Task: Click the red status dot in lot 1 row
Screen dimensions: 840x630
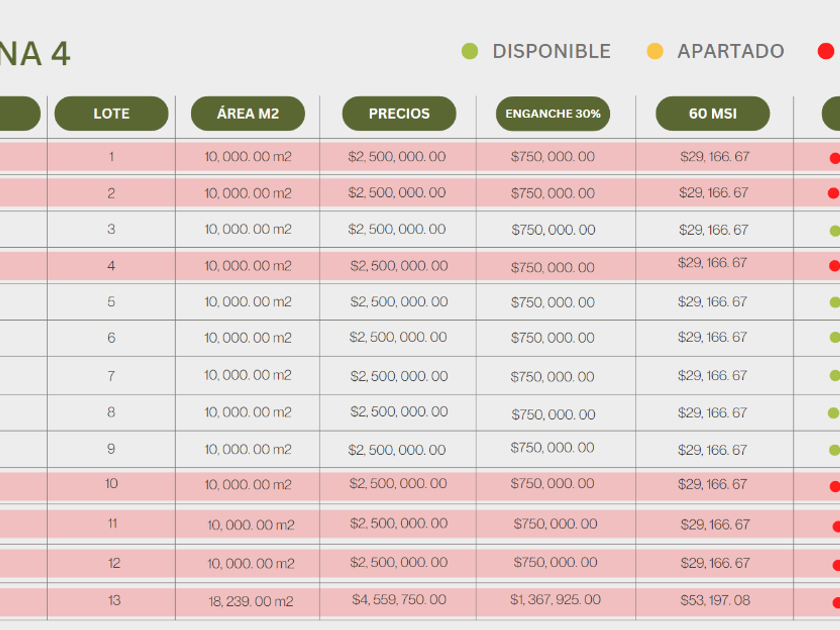Action: click(834, 158)
